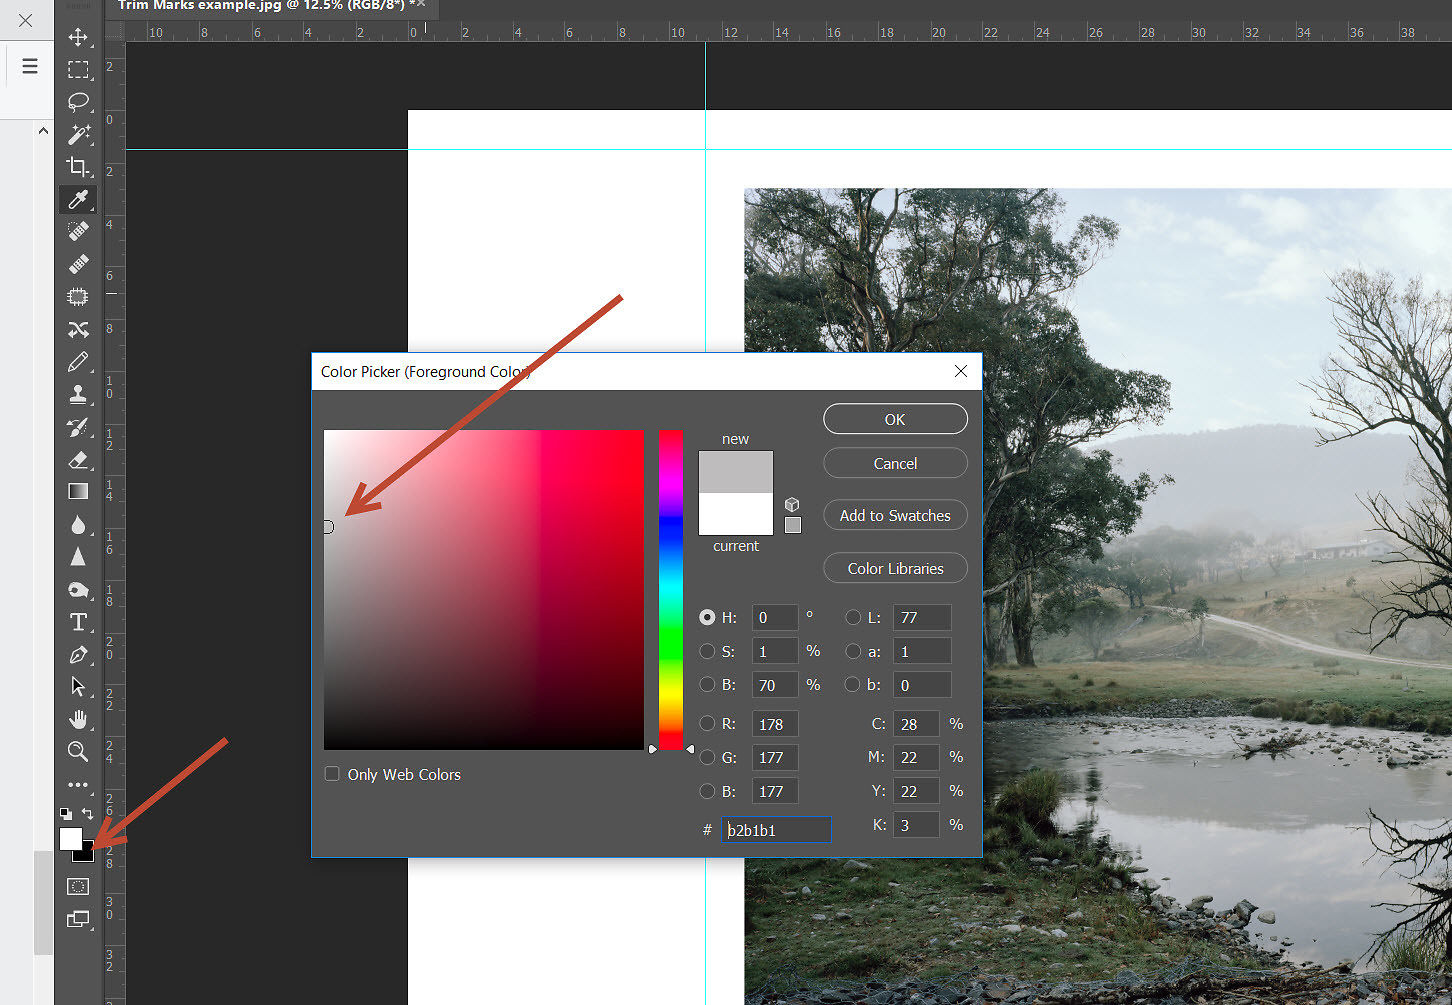Select the R radio button
The height and width of the screenshot is (1005, 1452).
[x=707, y=723]
